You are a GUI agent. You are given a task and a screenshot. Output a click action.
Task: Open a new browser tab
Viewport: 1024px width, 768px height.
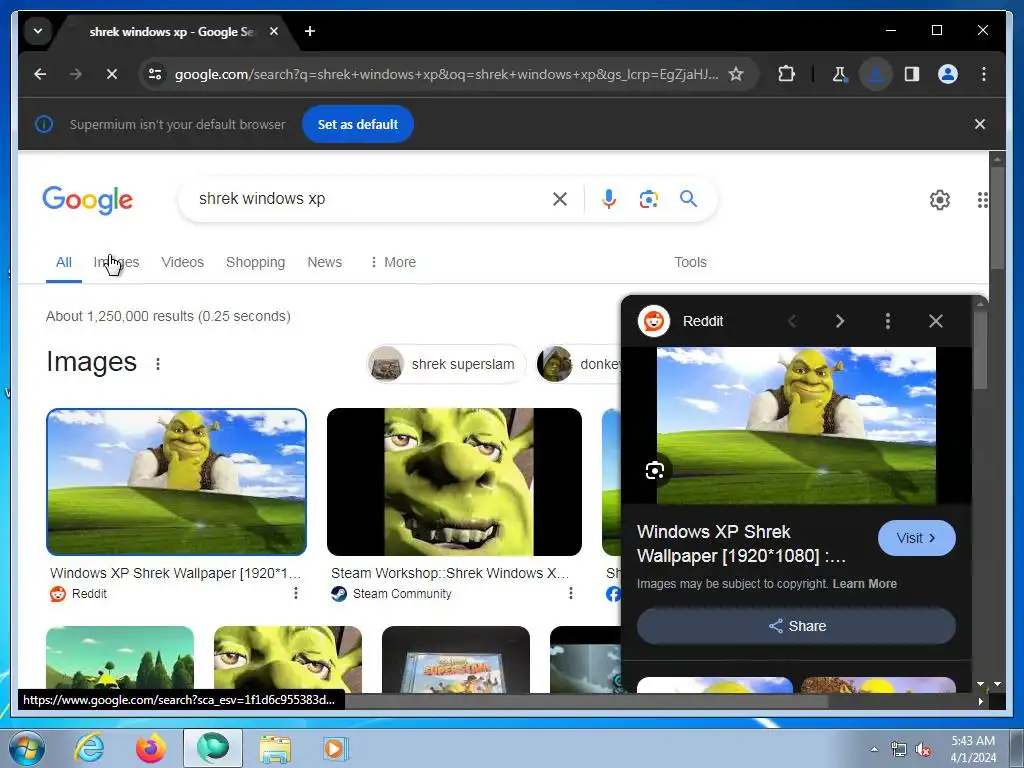coord(310,31)
